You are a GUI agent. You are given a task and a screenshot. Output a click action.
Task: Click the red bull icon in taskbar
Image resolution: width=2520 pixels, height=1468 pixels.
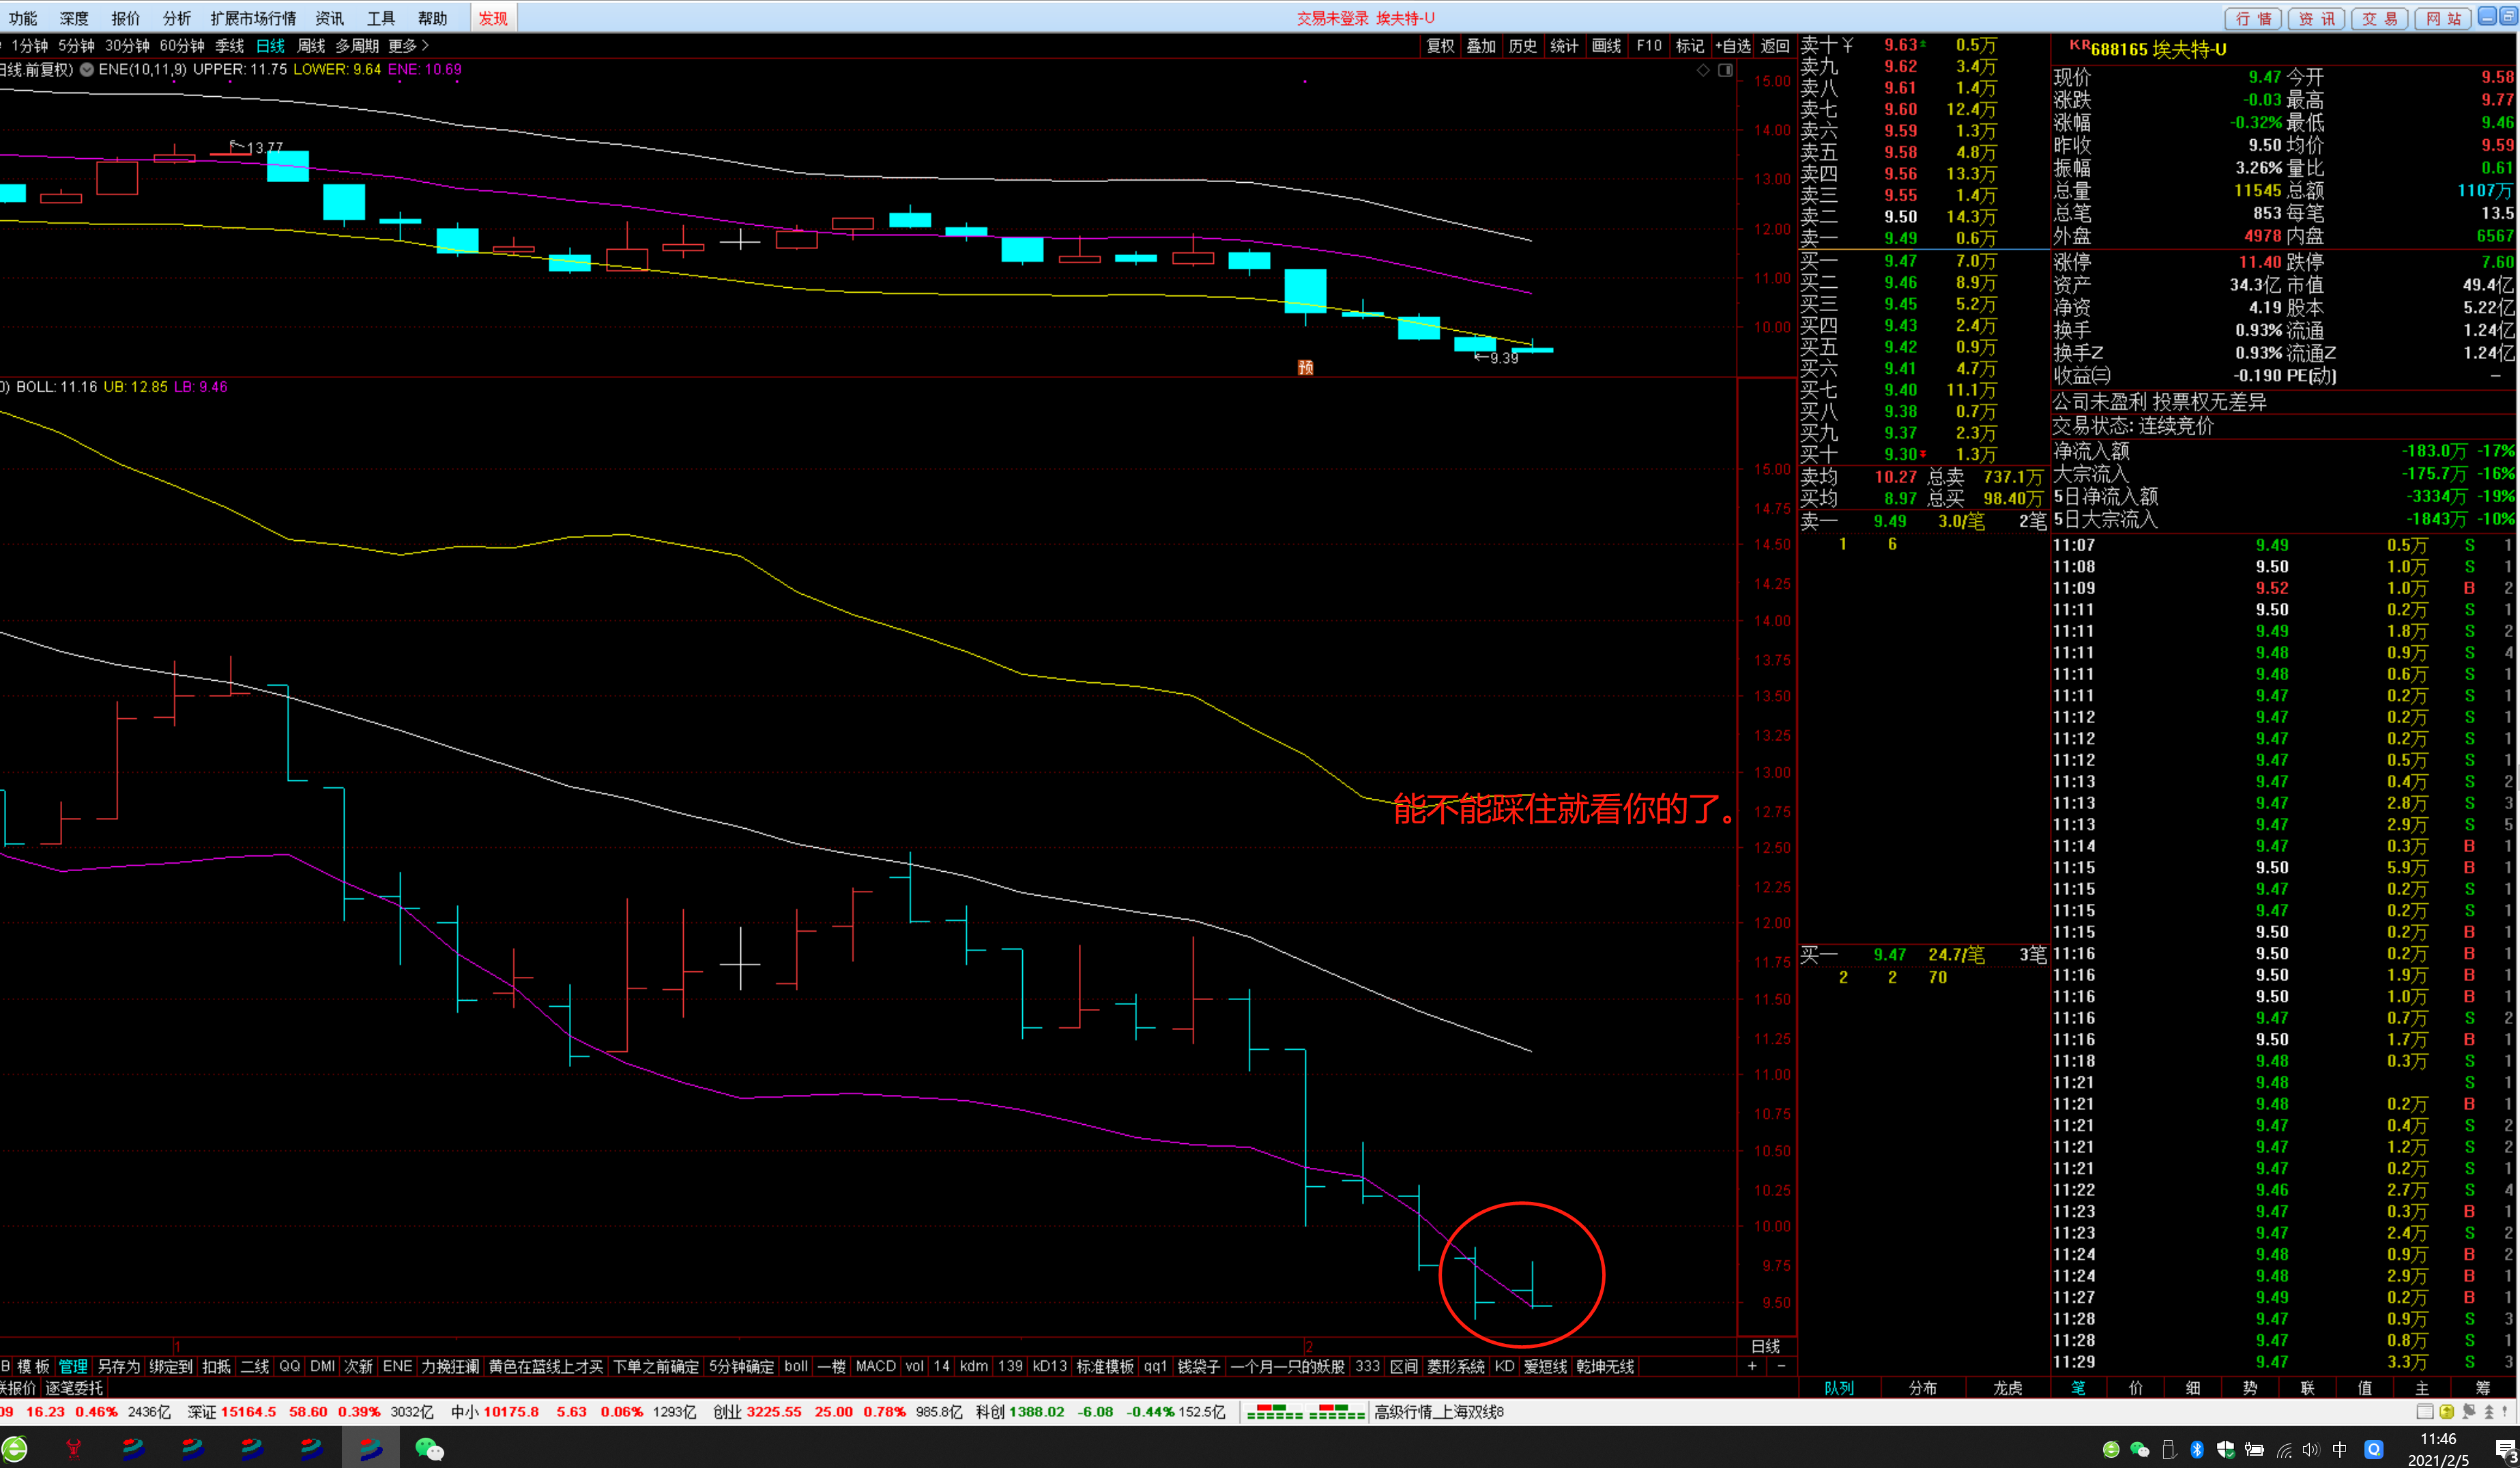coord(73,1448)
